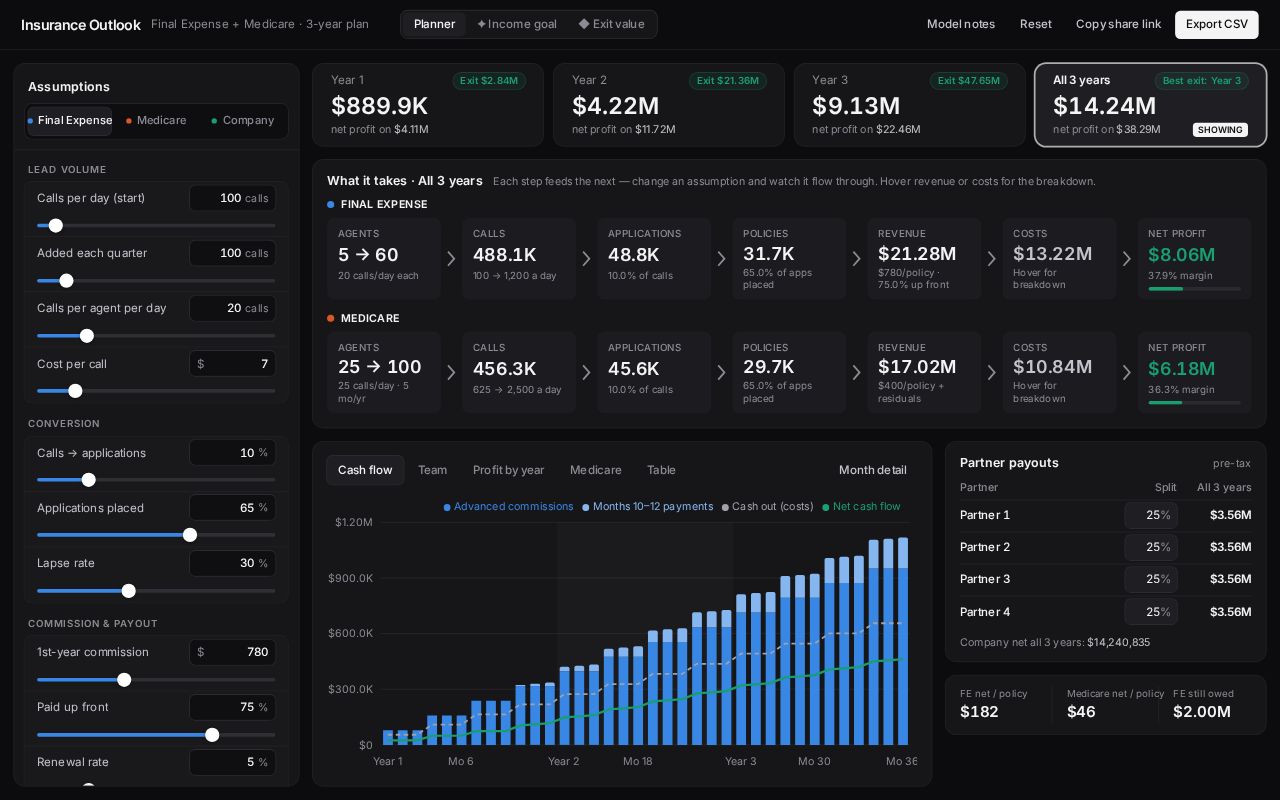Click the Medicare revenue $17.02M card
Screen dimensions: 1280x800
(x=924, y=372)
